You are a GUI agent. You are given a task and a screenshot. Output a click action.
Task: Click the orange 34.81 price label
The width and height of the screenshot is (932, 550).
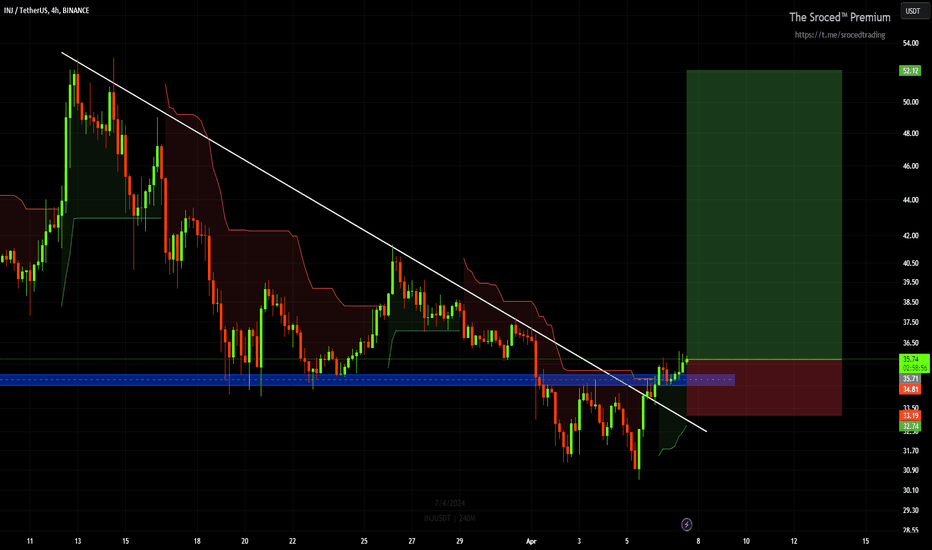point(911,389)
